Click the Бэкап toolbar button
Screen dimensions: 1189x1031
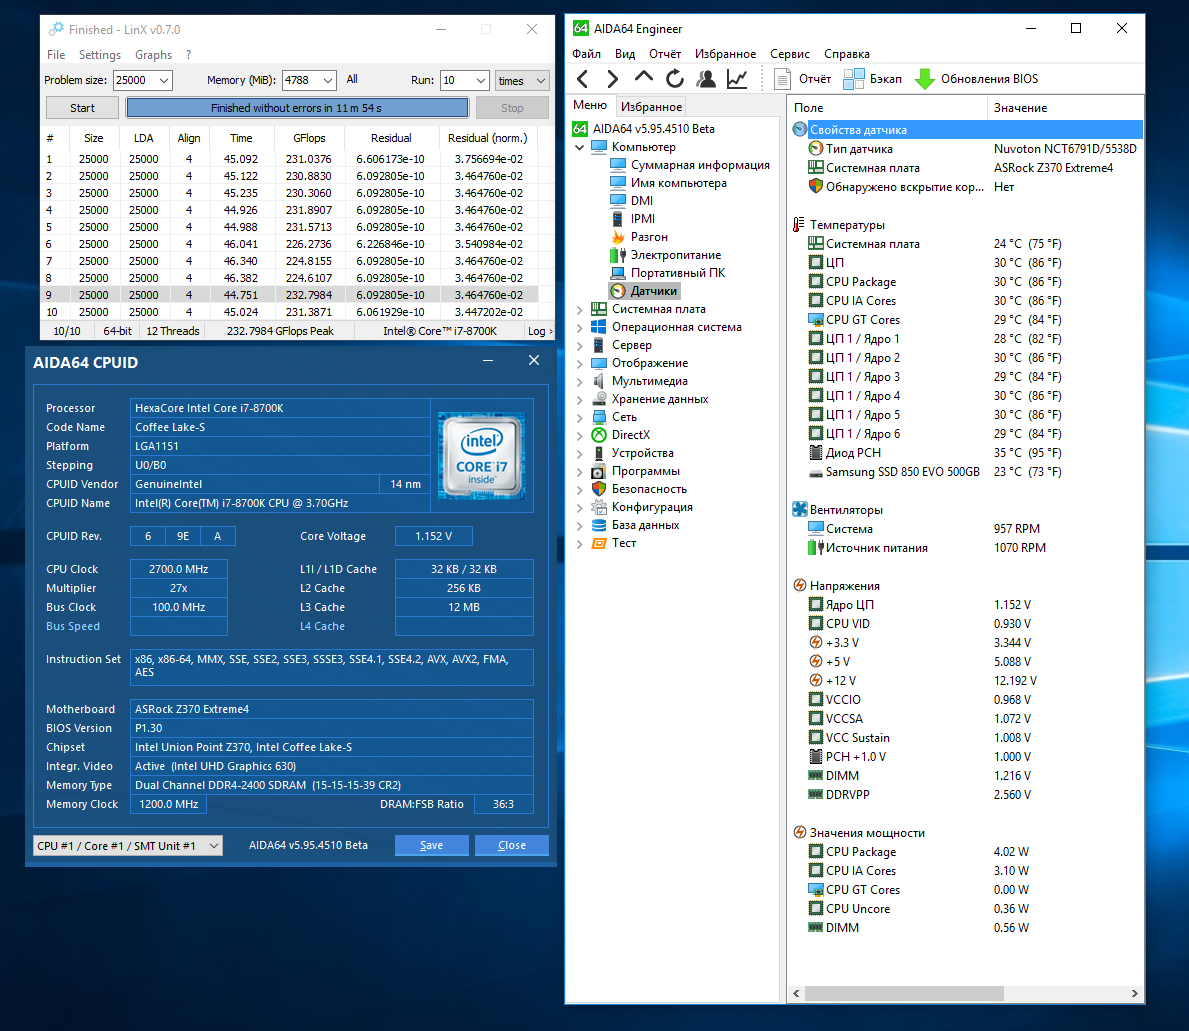click(873, 79)
